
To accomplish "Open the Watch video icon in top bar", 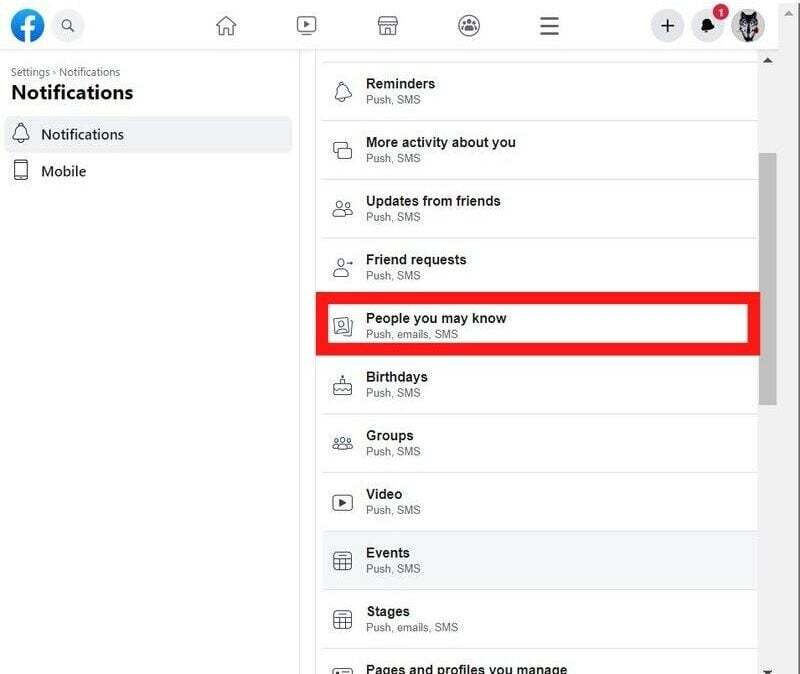I will point(307,26).
